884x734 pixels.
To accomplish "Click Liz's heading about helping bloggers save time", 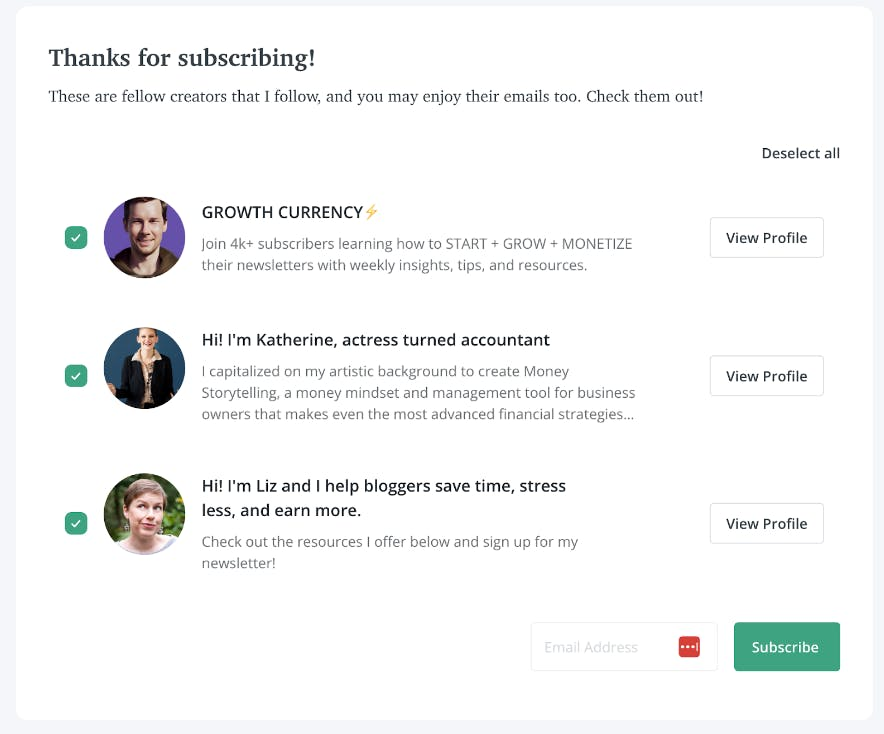I will (x=383, y=498).
